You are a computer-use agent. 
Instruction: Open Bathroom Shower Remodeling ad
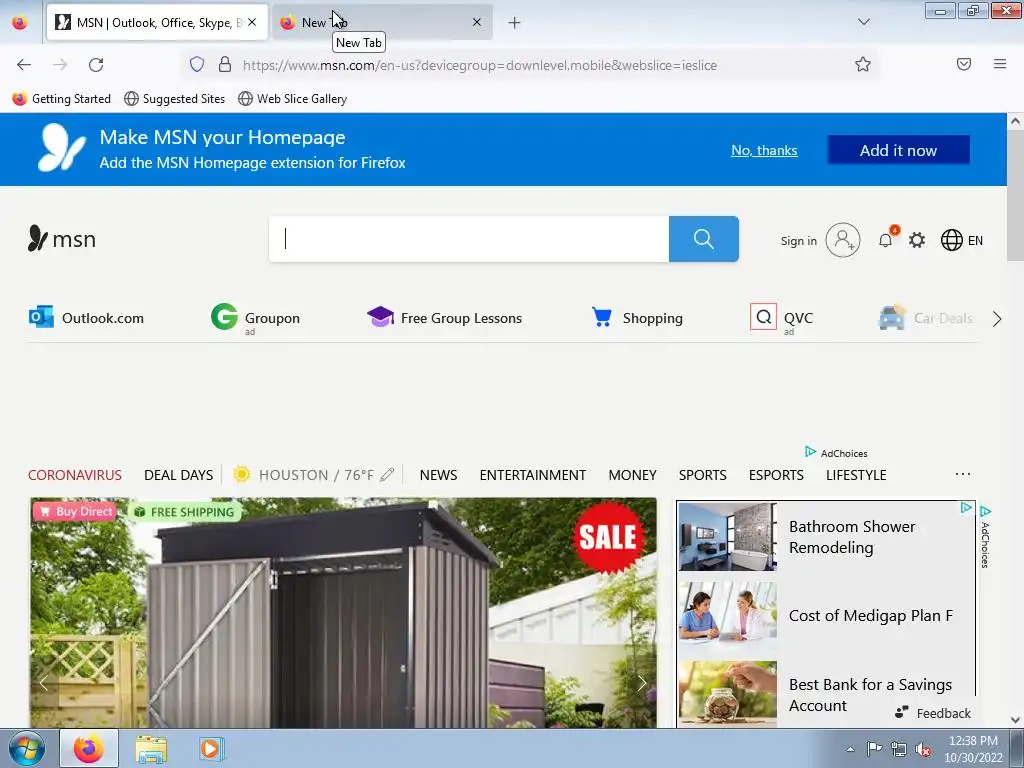click(x=826, y=537)
